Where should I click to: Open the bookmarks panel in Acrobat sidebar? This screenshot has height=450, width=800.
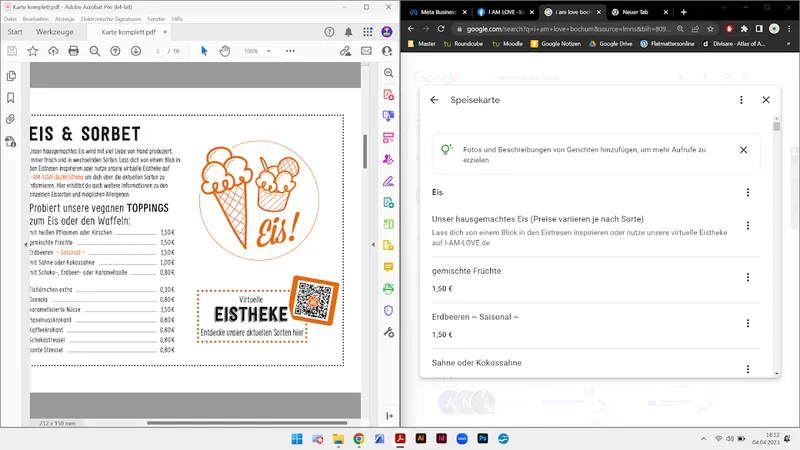coord(11,97)
